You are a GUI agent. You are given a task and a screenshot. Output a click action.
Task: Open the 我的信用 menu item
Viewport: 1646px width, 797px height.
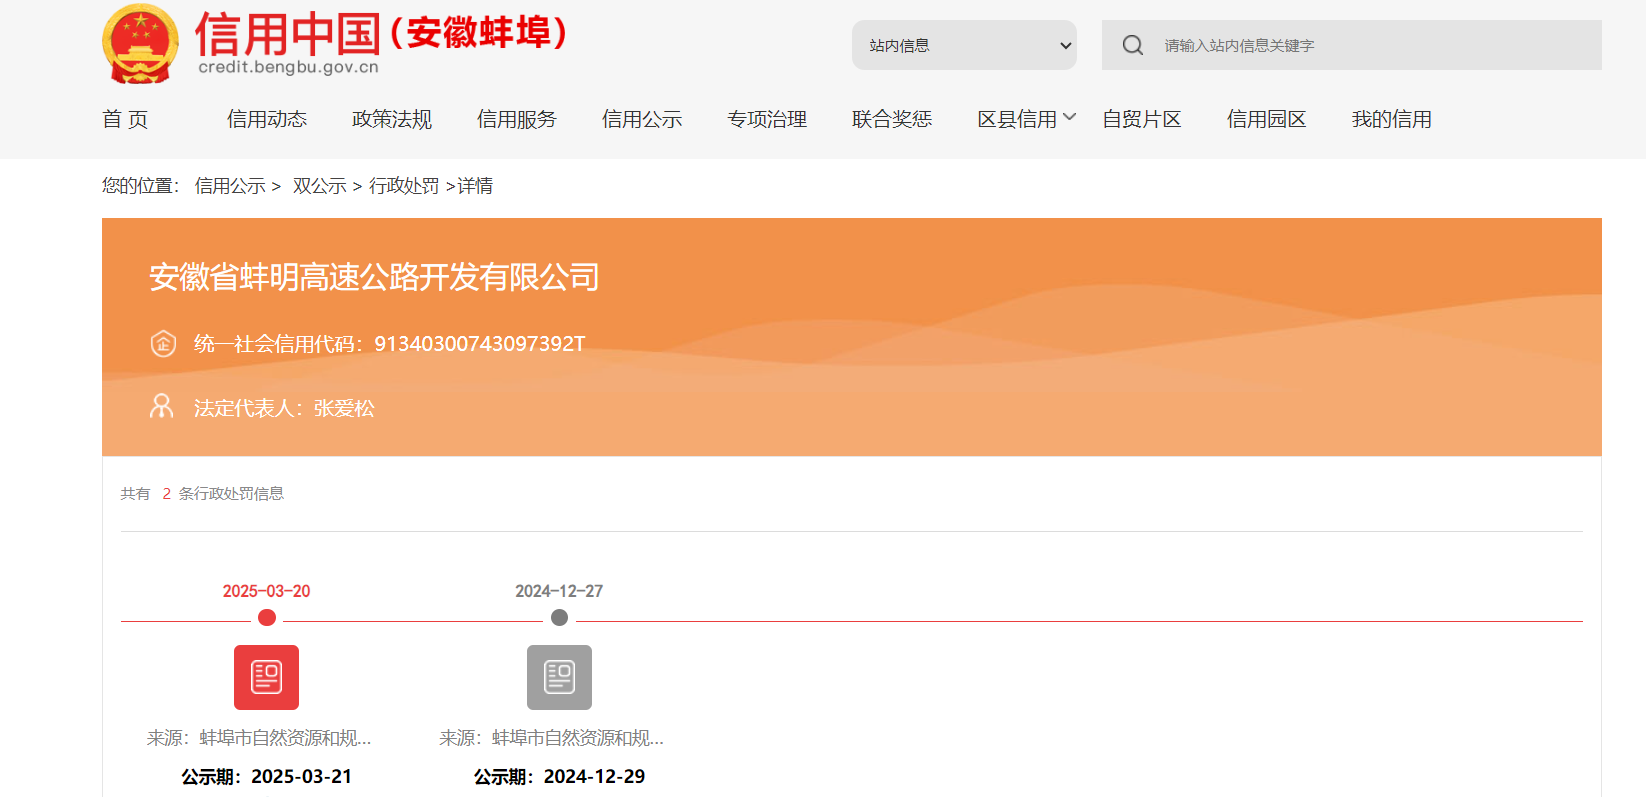tap(1392, 119)
